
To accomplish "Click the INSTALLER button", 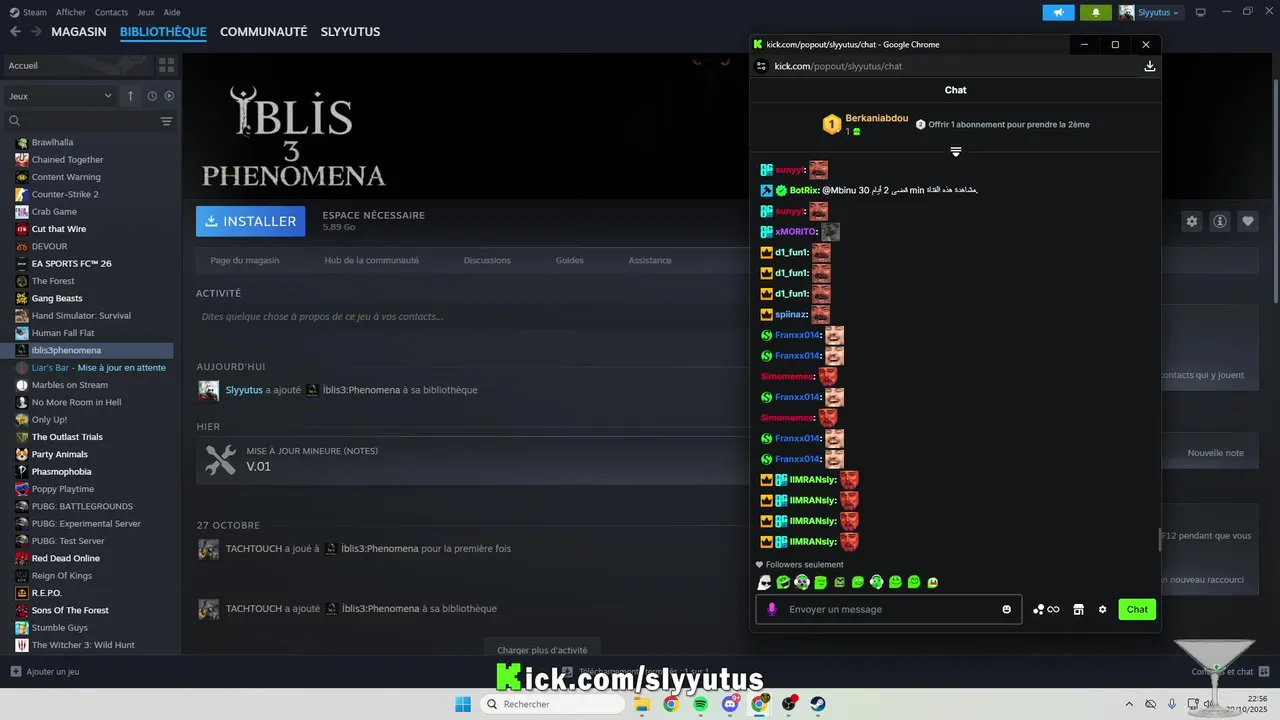I will [250, 221].
